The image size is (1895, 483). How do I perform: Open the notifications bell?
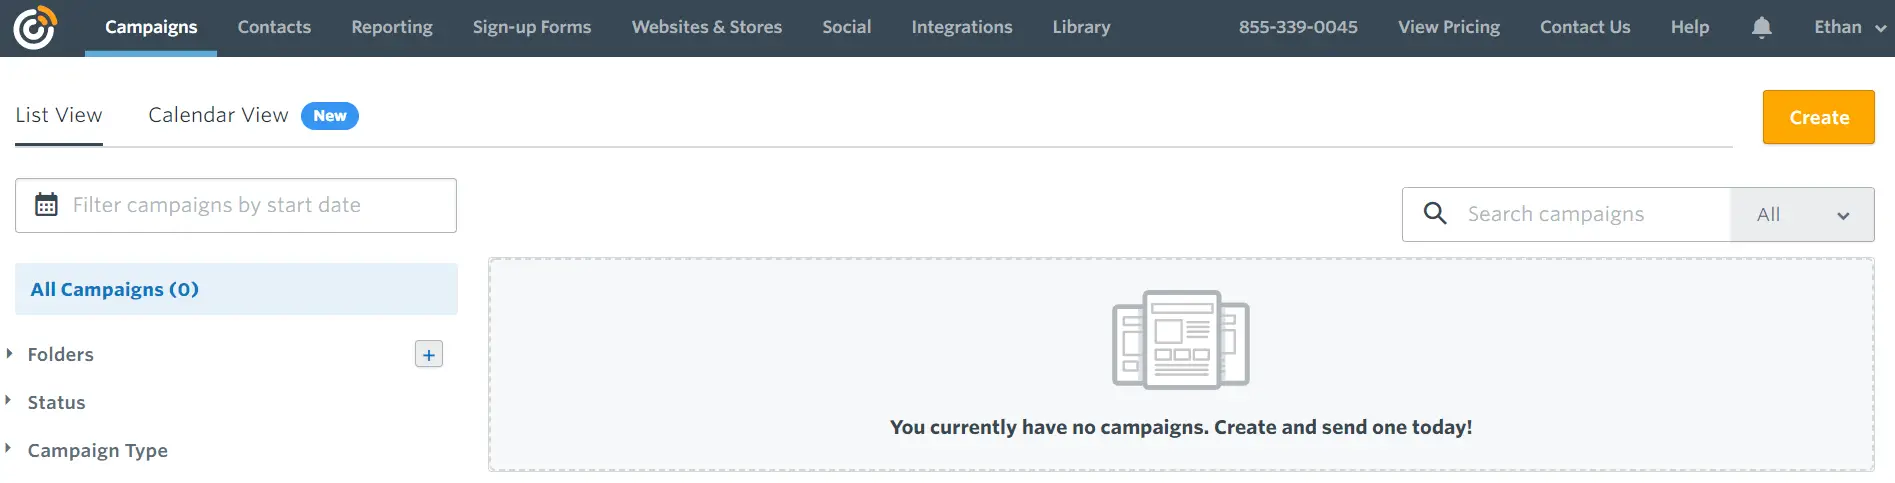[1762, 28]
